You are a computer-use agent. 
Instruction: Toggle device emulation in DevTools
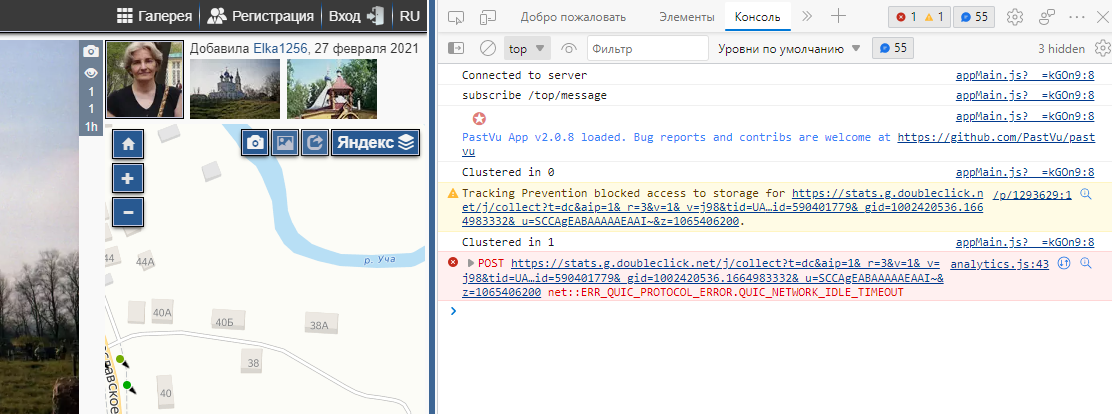point(488,17)
